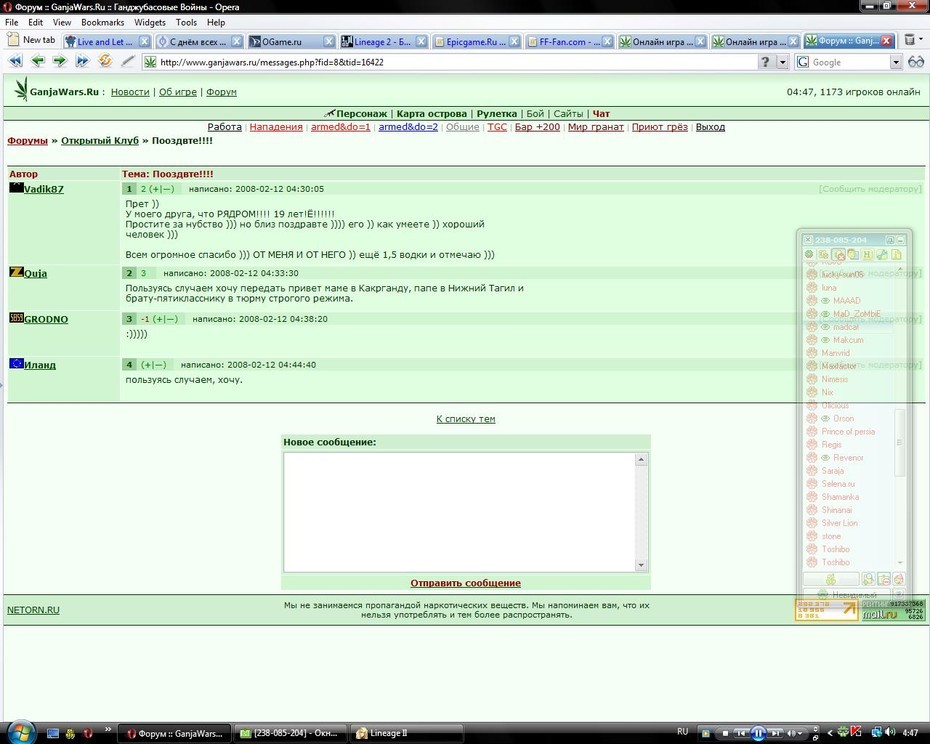Open the wand auto-fill tool icon
930x744 pixels.
coord(128,61)
